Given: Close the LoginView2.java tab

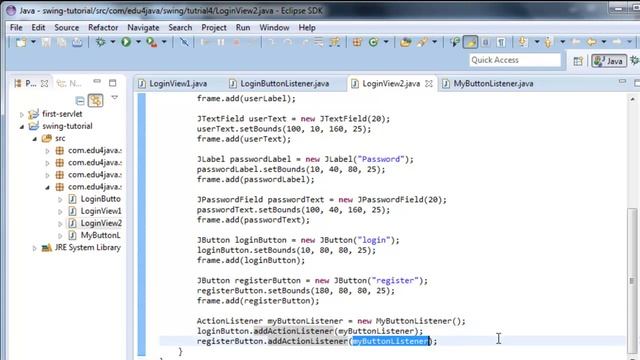Looking at the screenshot, I should pos(429,84).
